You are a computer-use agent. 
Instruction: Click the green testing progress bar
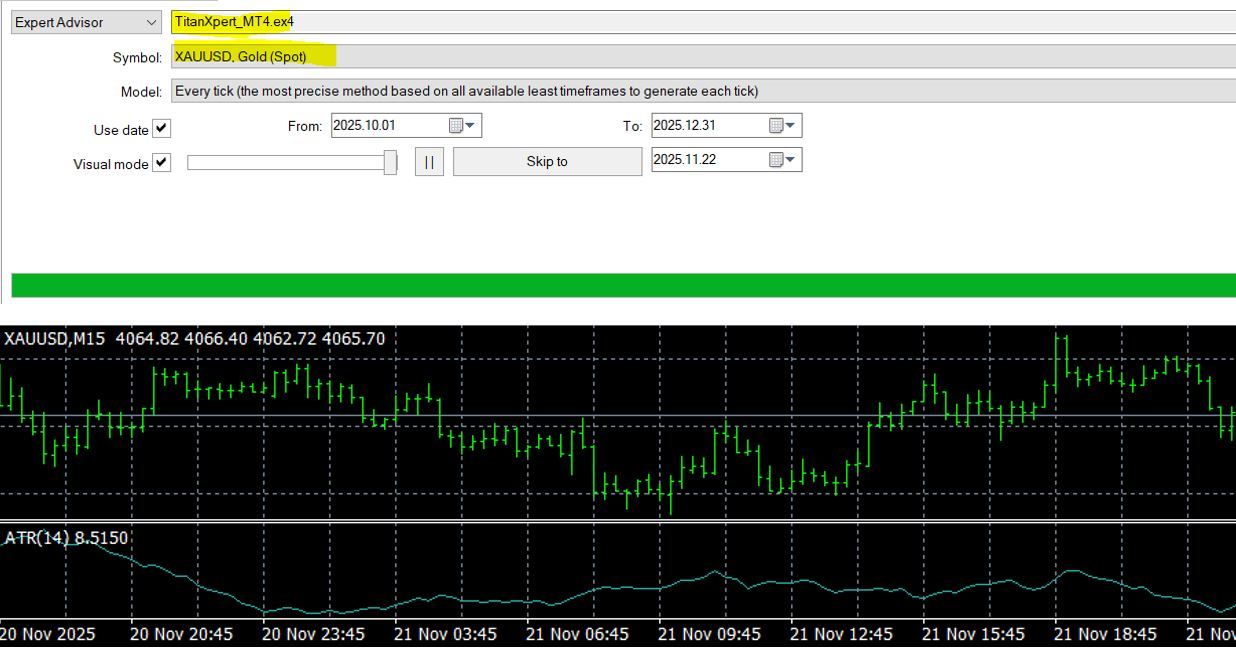622,285
